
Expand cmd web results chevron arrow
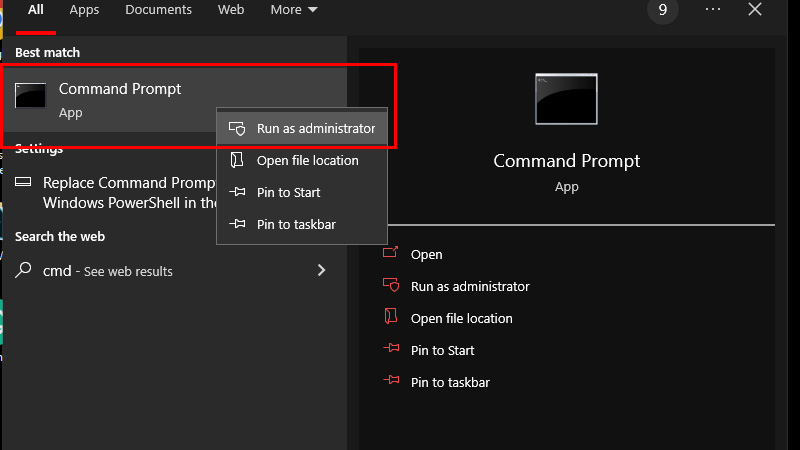pyautogui.click(x=321, y=270)
